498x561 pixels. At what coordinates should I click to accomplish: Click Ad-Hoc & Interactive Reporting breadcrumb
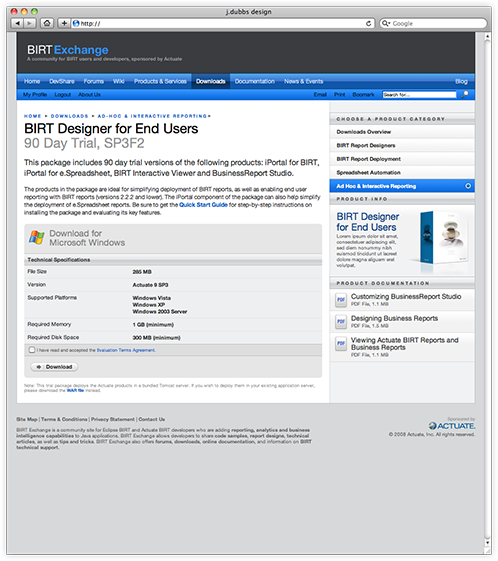(152, 116)
